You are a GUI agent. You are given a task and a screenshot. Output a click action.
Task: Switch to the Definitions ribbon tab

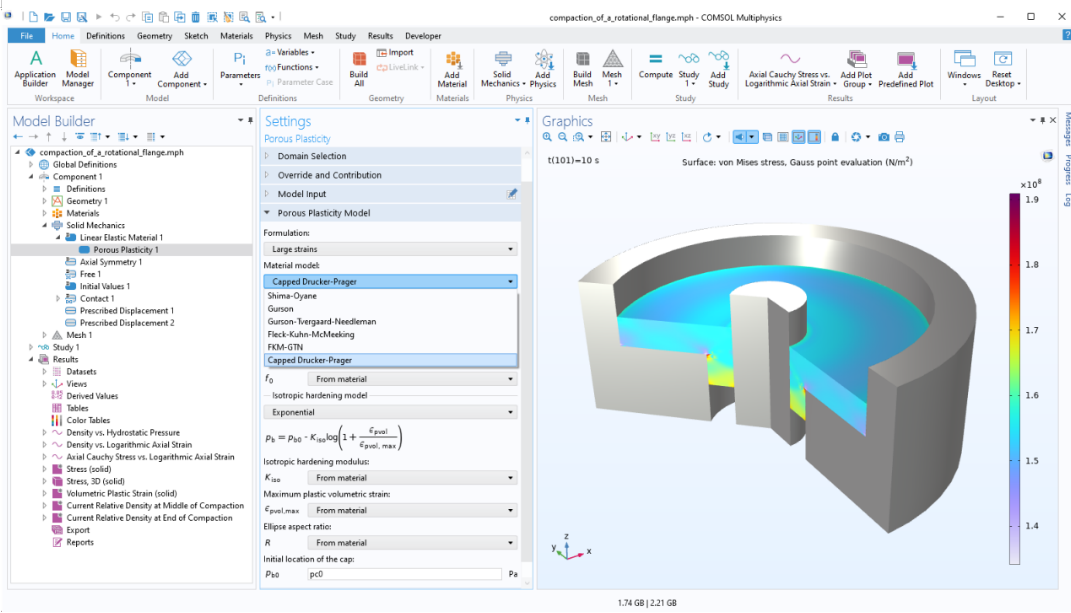point(105,36)
